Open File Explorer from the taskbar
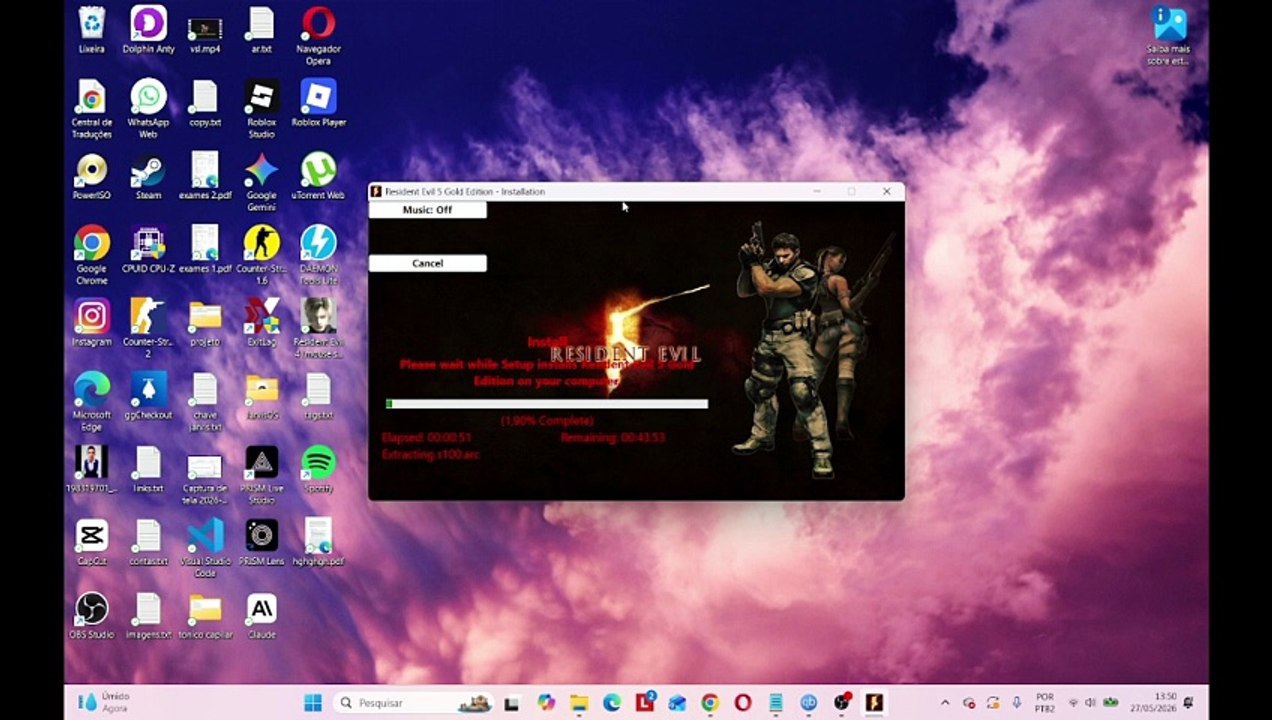 579,702
